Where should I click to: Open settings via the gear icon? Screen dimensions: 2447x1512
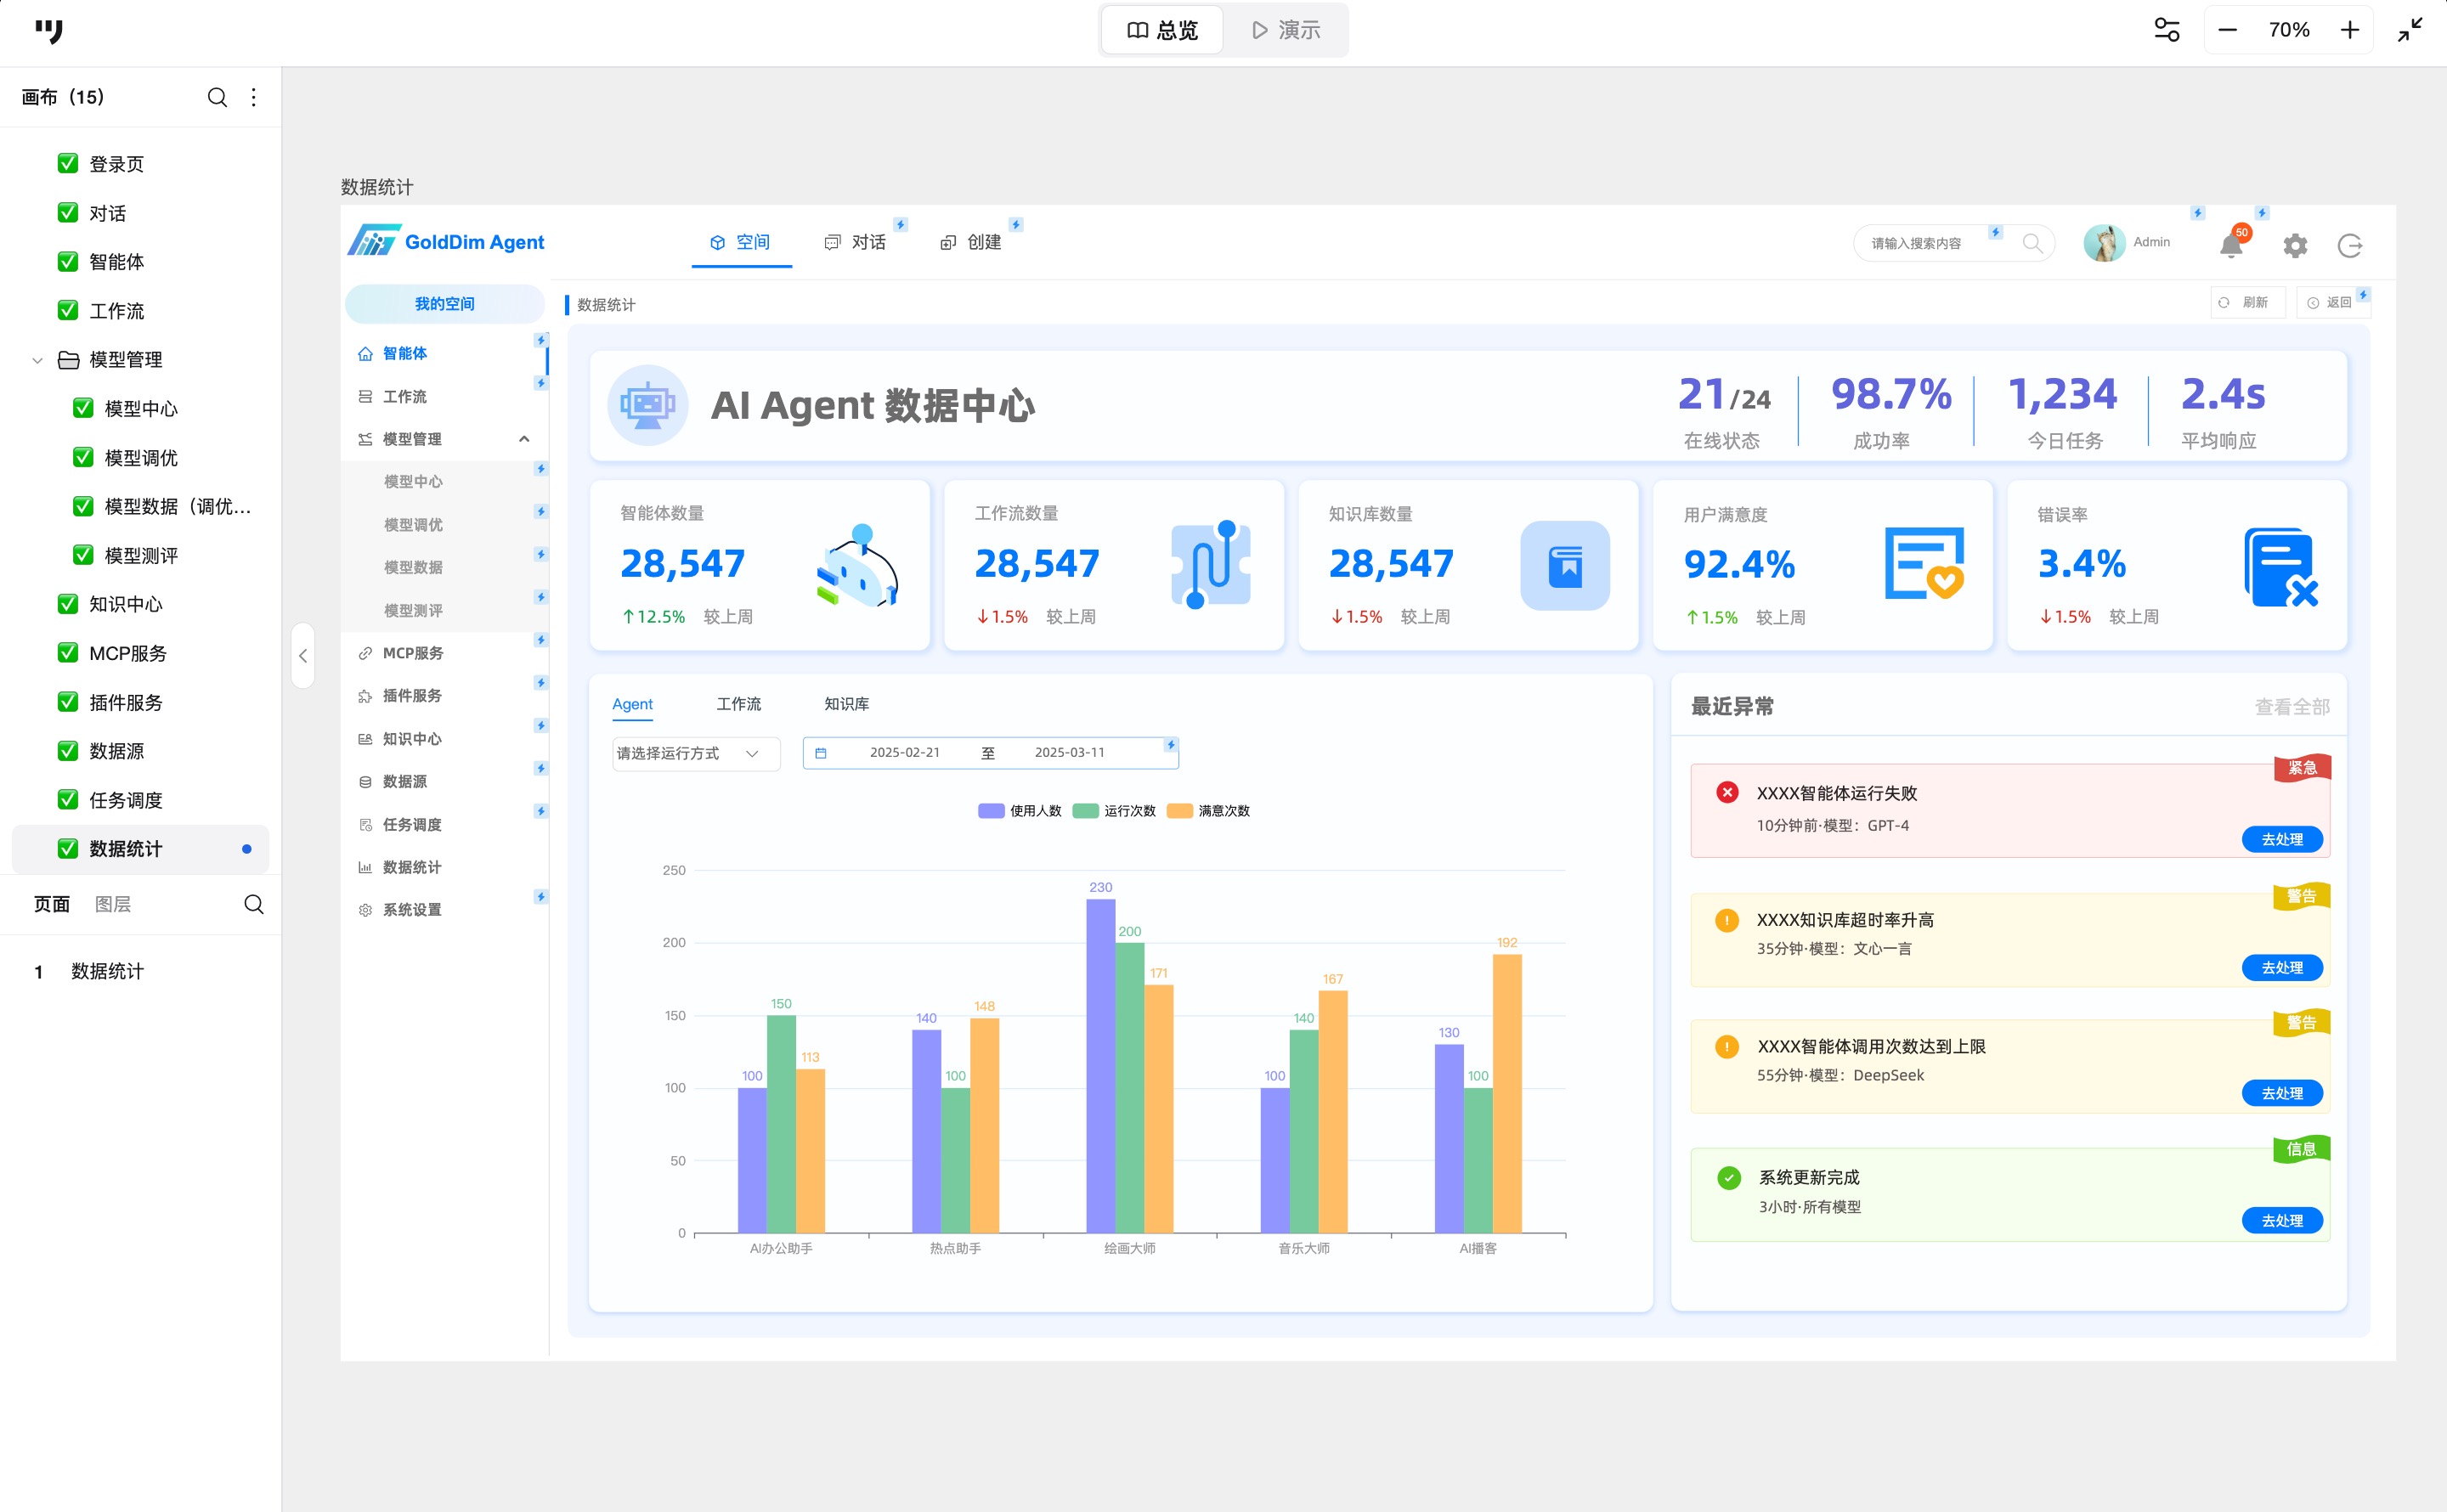tap(2295, 245)
